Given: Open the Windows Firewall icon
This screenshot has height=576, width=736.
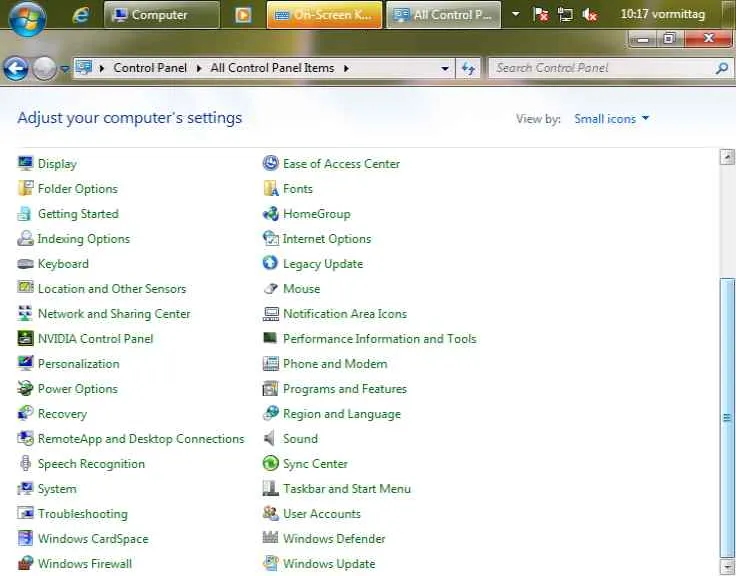Looking at the screenshot, I should click(x=25, y=563).
